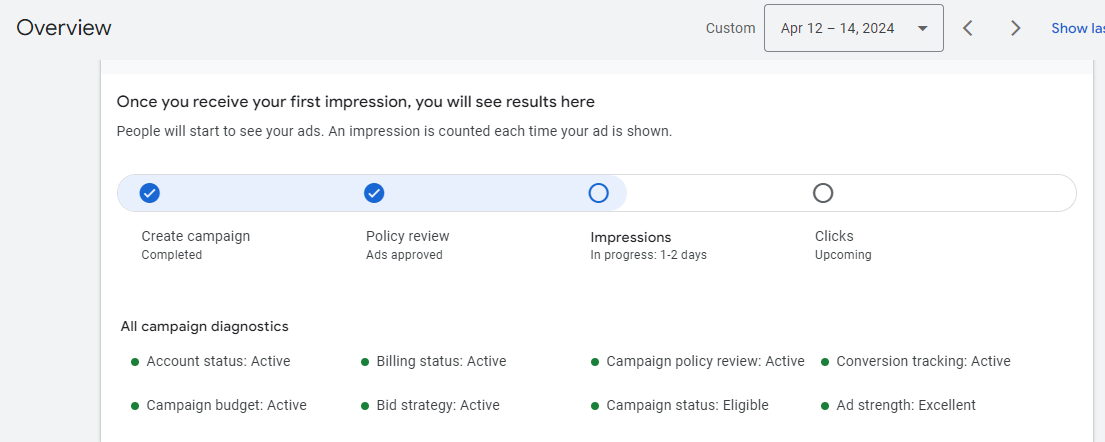Select the Impressions in-progress step circle
Viewport: 1105px width, 442px height.
[x=598, y=193]
